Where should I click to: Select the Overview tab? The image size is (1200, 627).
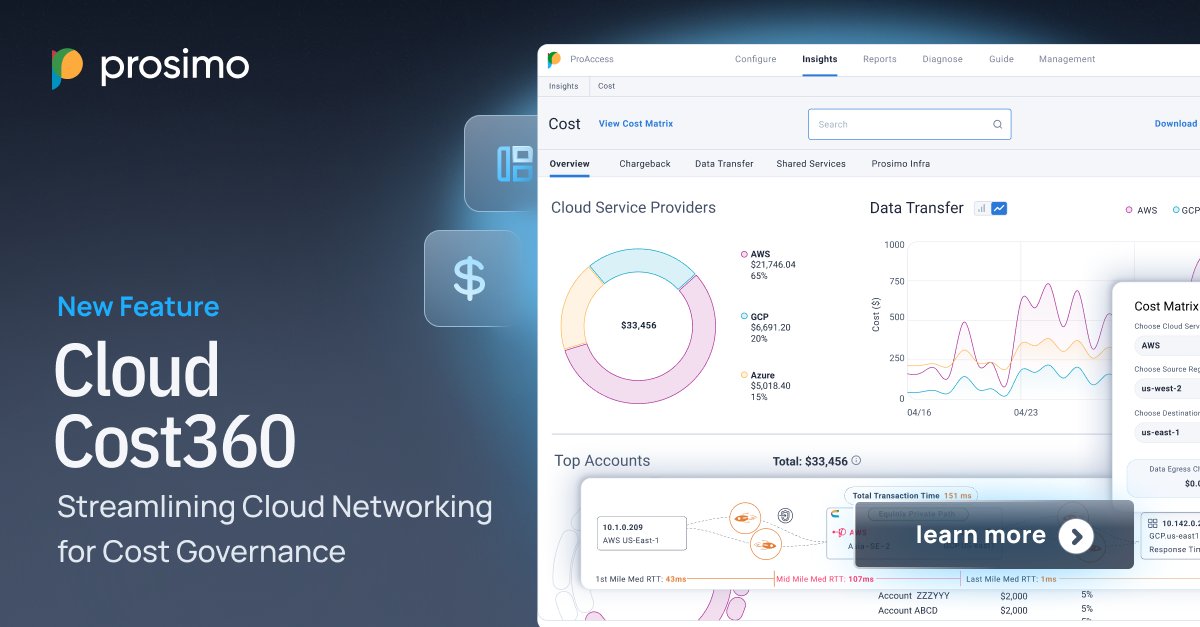(570, 163)
